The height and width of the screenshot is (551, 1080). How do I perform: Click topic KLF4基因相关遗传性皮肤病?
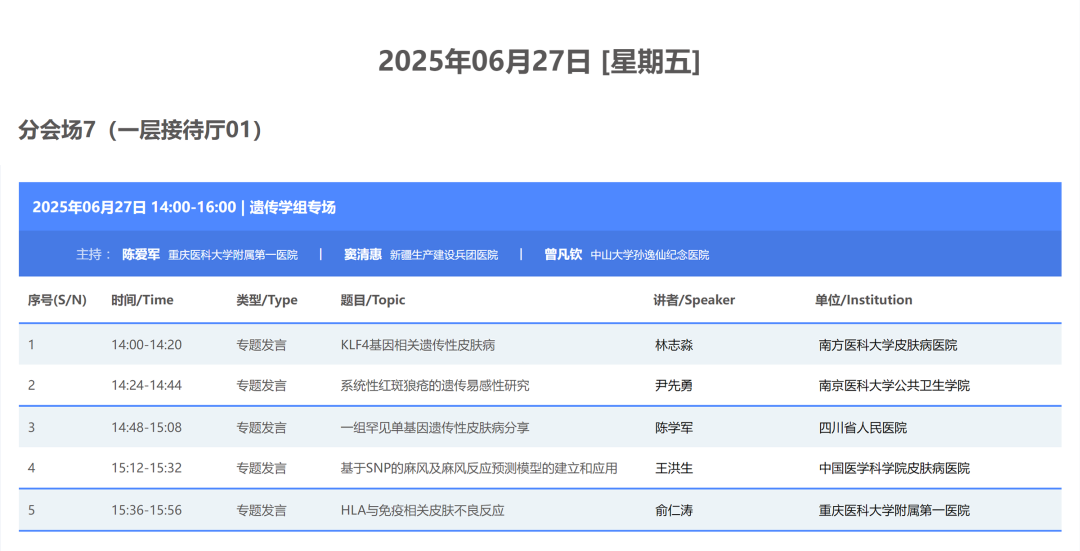pyautogui.click(x=417, y=345)
